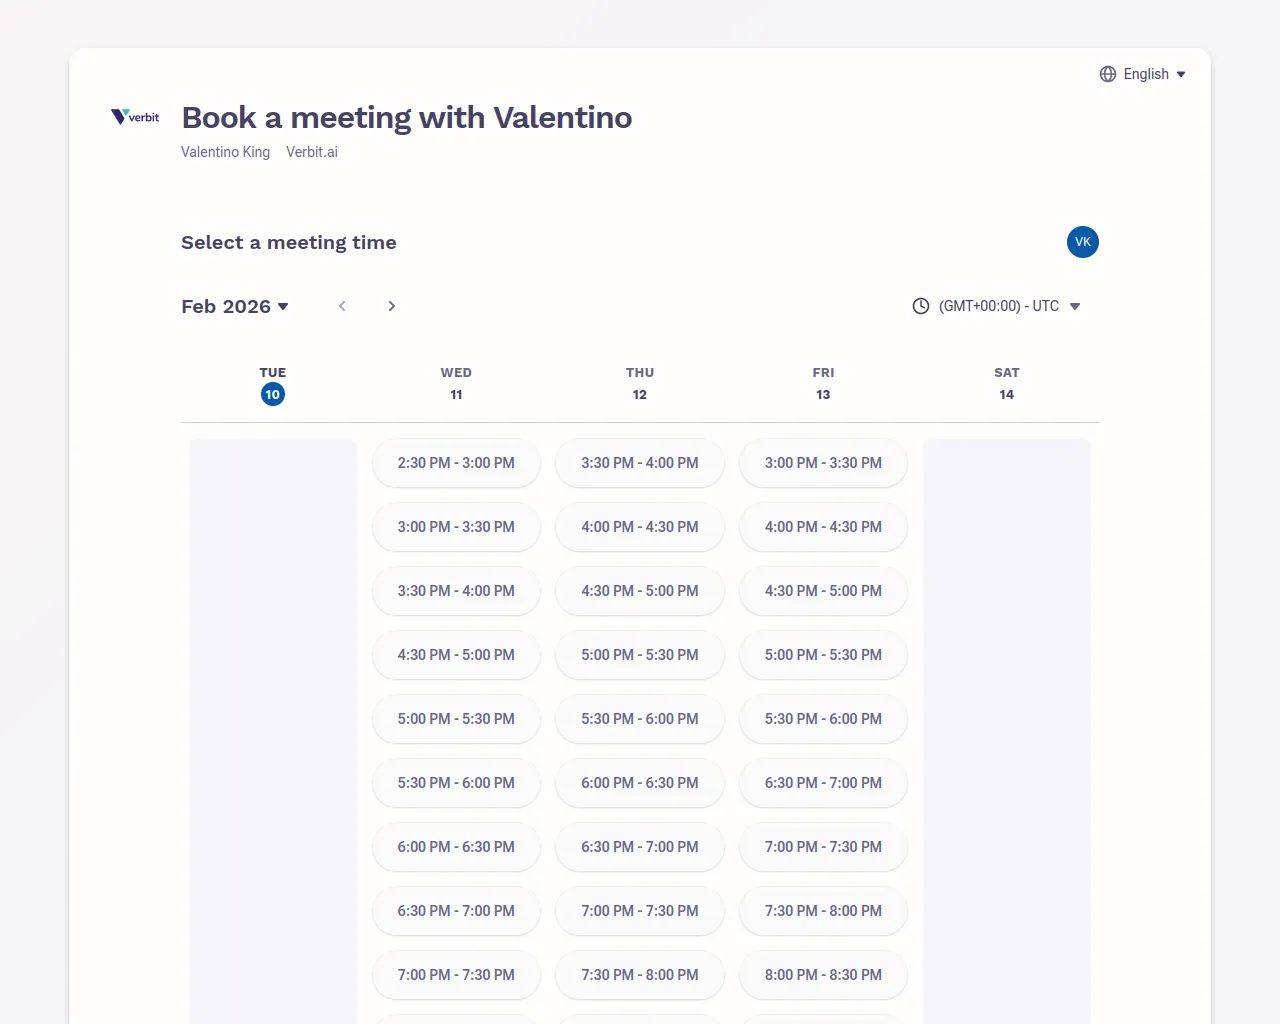The width and height of the screenshot is (1280, 1024).
Task: Go to next week arrow
Action: pyautogui.click(x=392, y=306)
